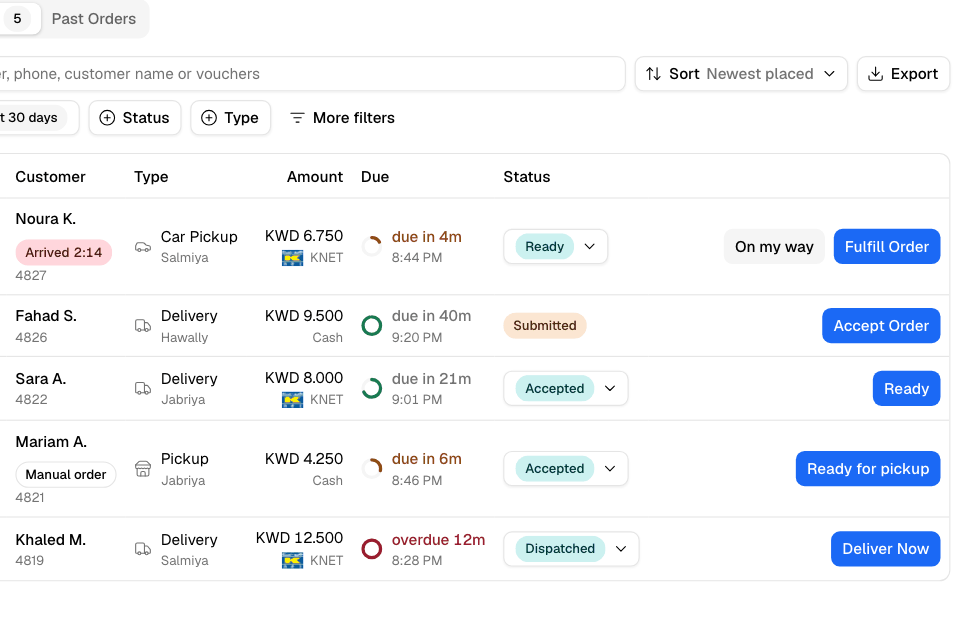
Task: Click customer name Fahad S.
Action: tap(46, 316)
